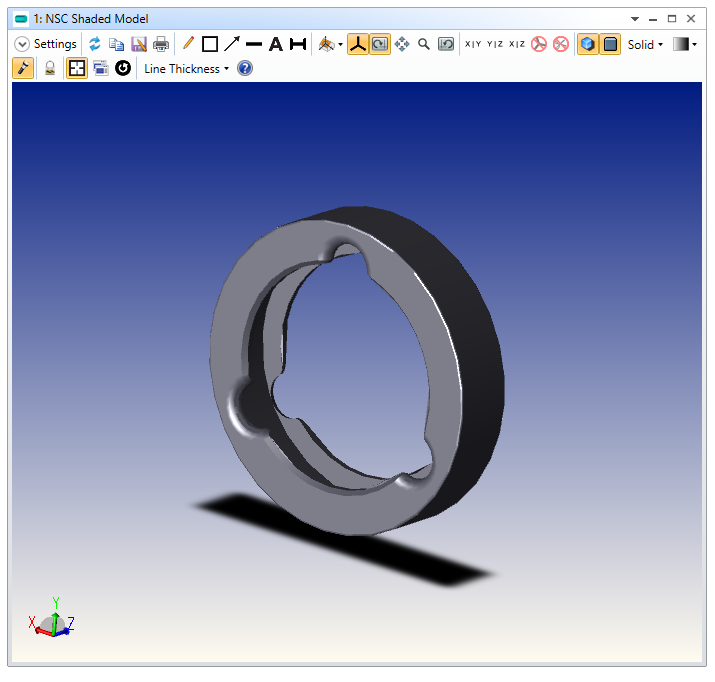Click the refresh/update view icon
The height and width of the screenshot is (682, 715).
click(x=95, y=44)
